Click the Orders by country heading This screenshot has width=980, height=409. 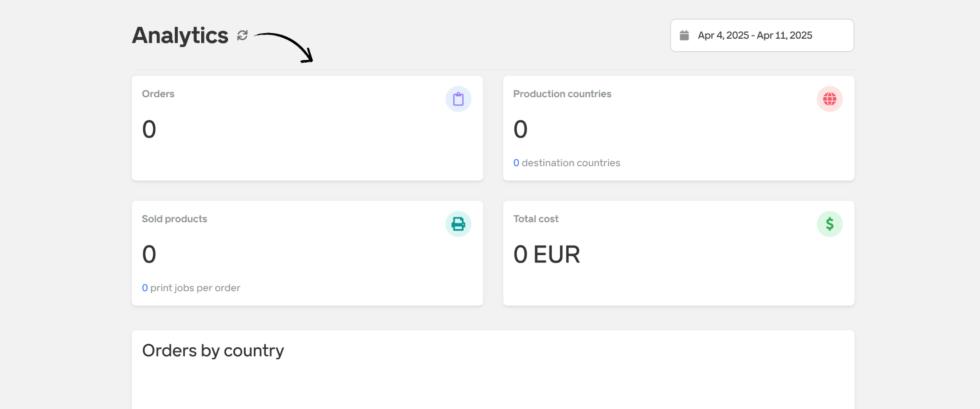tap(213, 351)
